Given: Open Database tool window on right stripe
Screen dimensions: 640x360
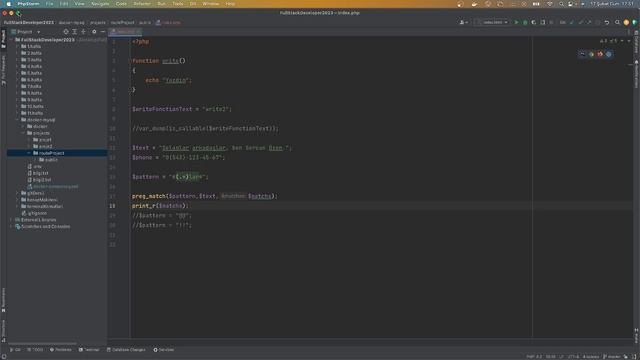Looking at the screenshot, I should point(636,41).
